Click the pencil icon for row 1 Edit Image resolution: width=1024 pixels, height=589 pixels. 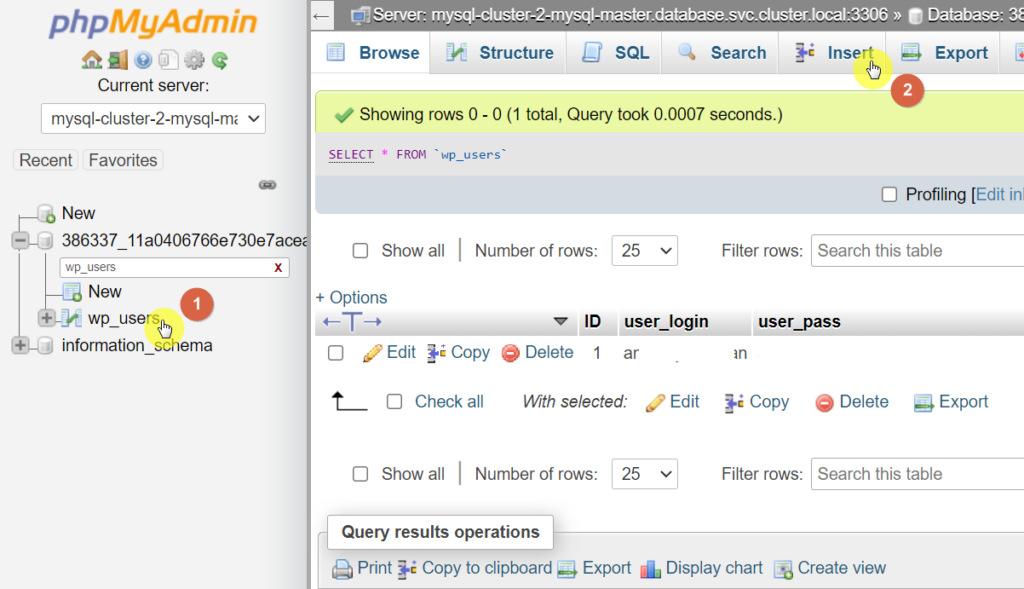click(372, 353)
